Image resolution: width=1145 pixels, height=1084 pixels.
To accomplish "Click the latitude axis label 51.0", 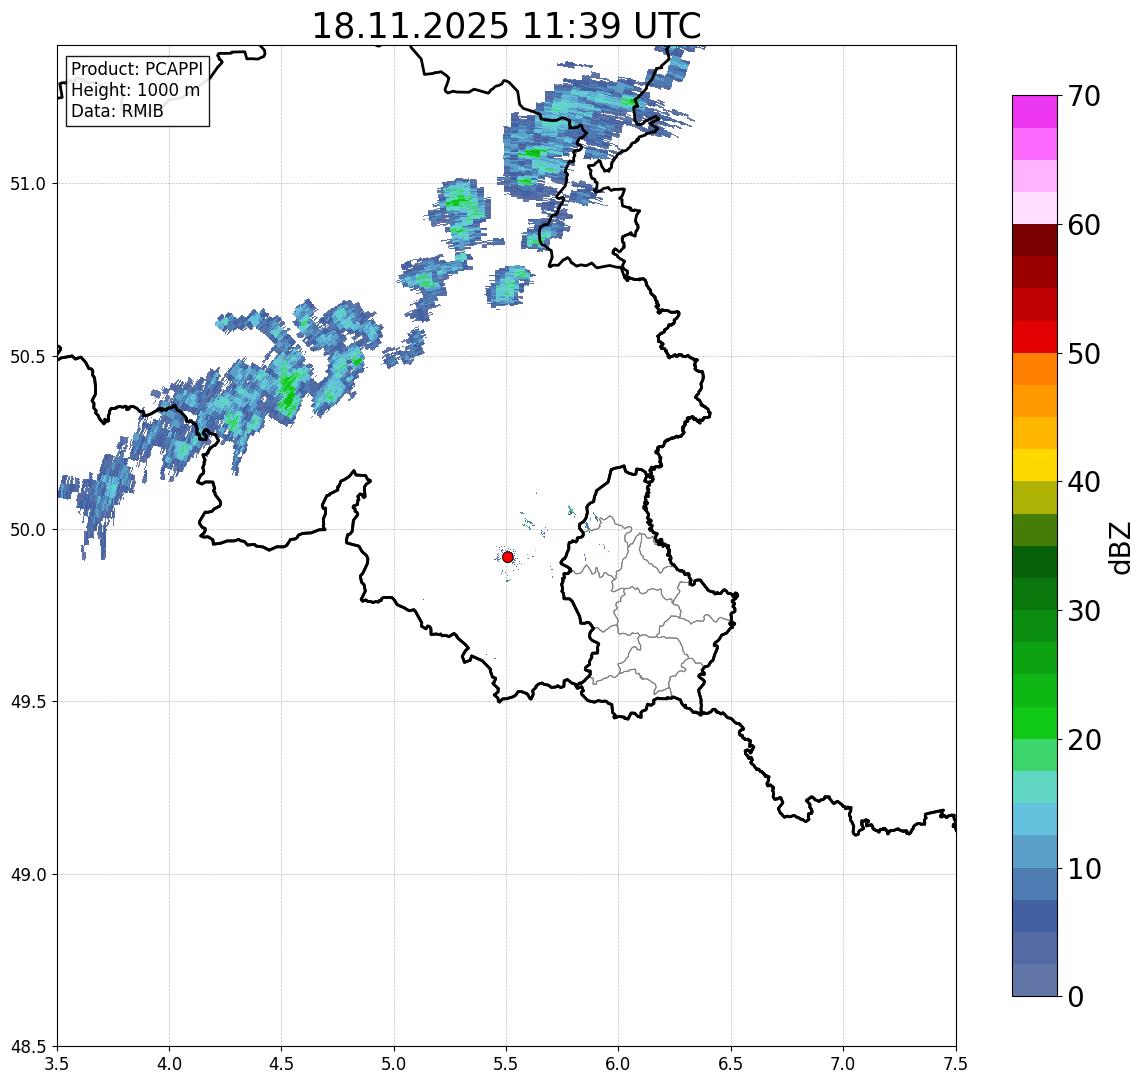I will (28, 184).
